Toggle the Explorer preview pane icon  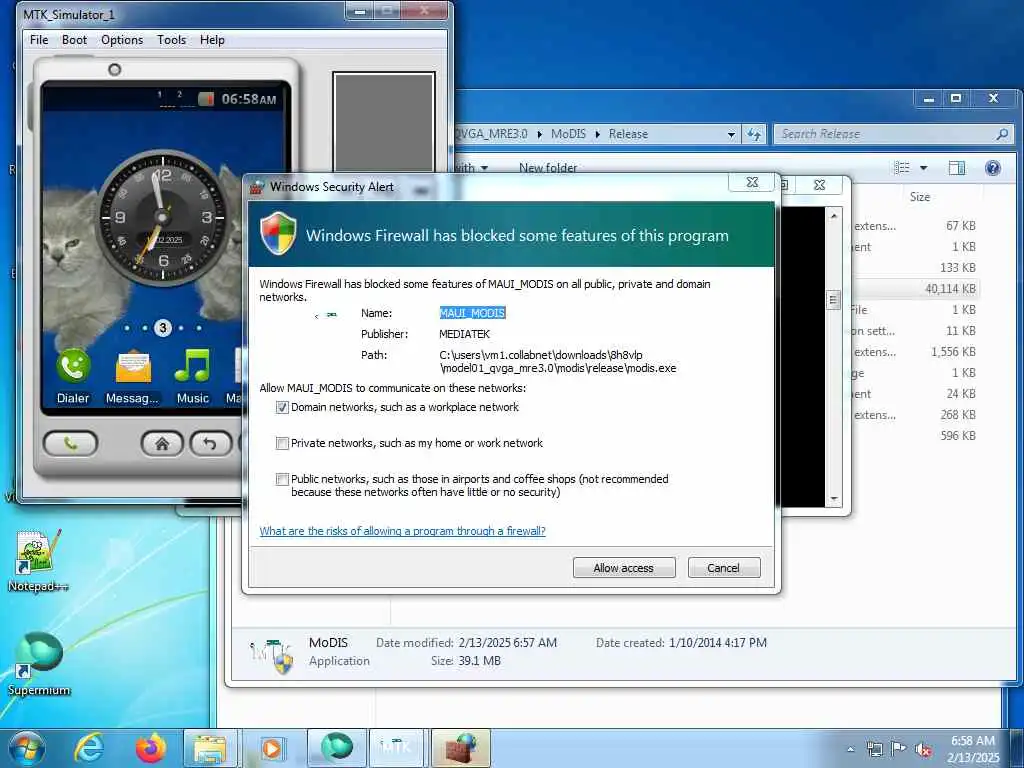click(956, 168)
